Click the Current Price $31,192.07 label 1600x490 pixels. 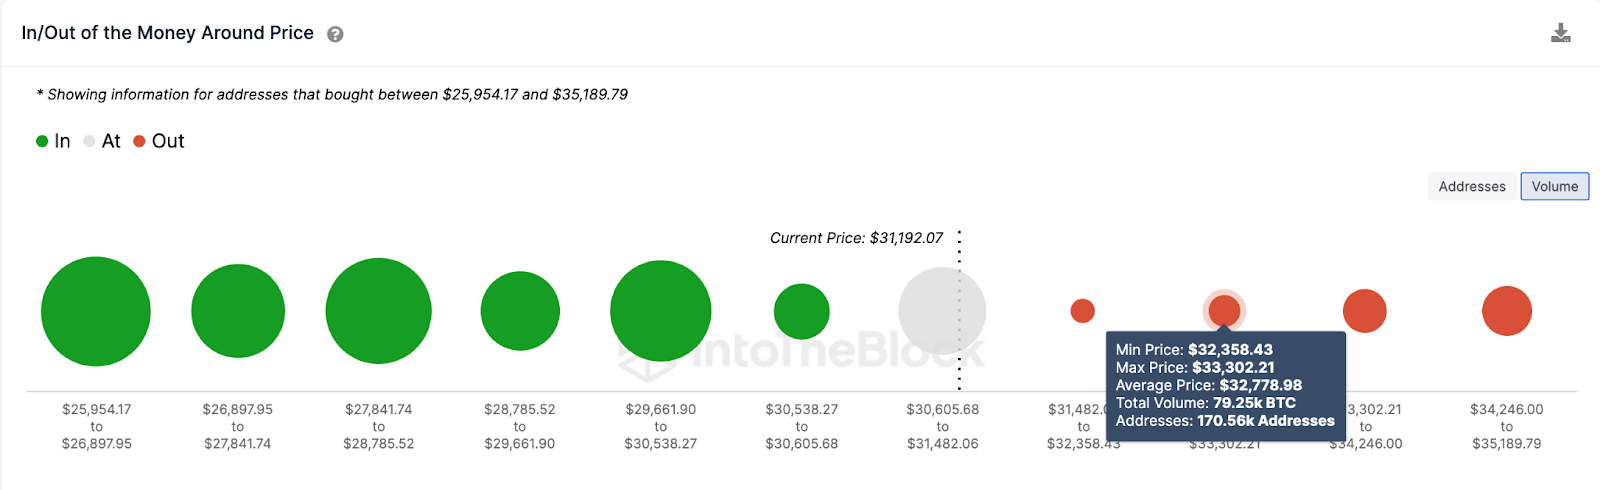[x=856, y=238]
